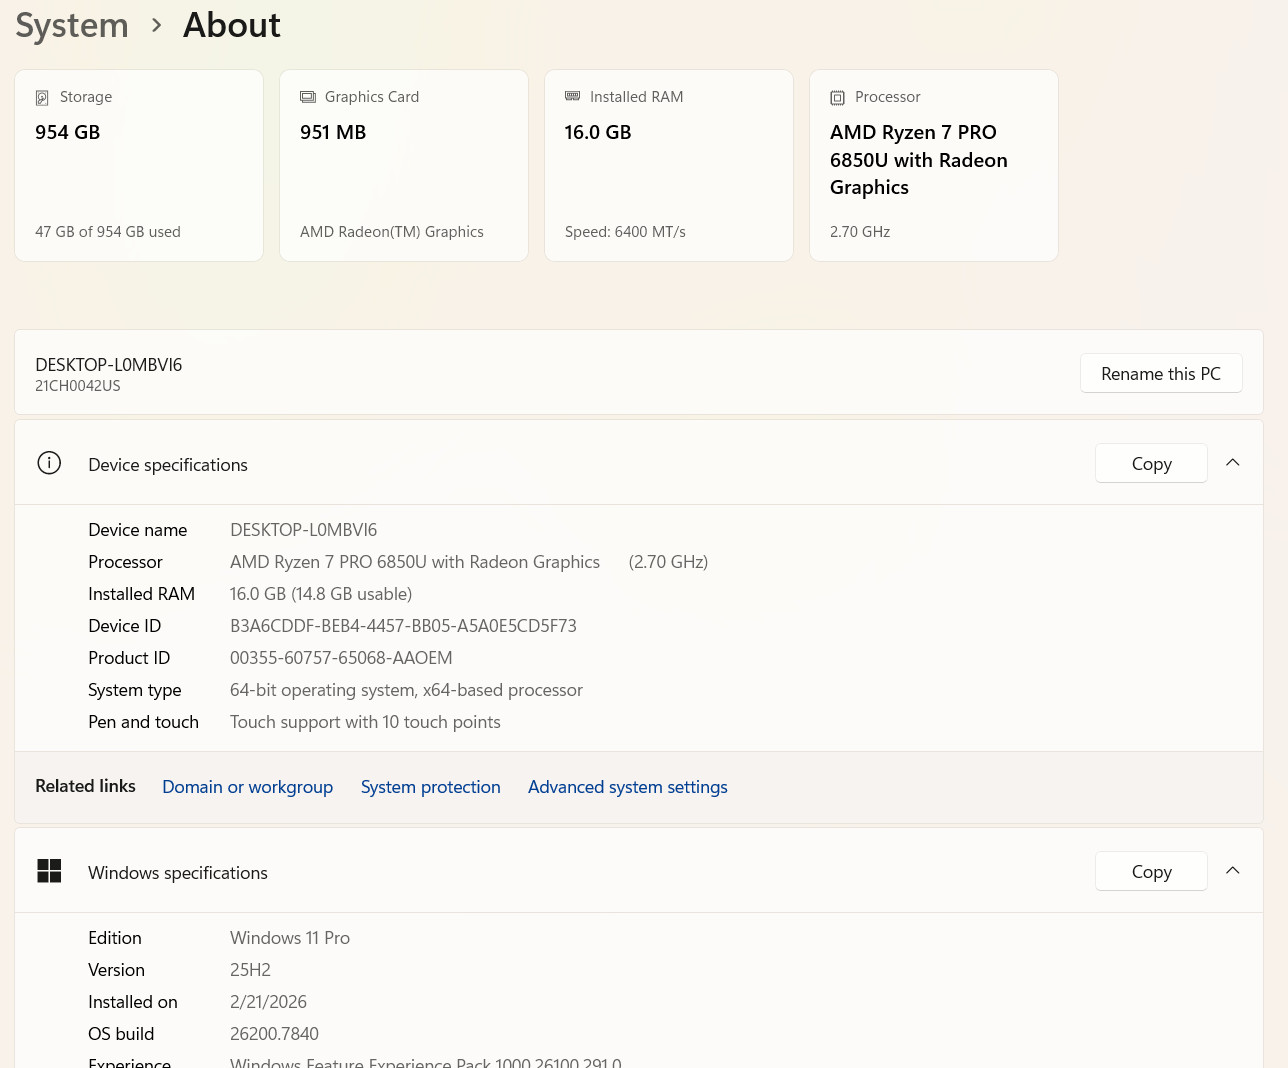Open the Graphics Card 951 MB card
The height and width of the screenshot is (1068, 1288).
(404, 165)
